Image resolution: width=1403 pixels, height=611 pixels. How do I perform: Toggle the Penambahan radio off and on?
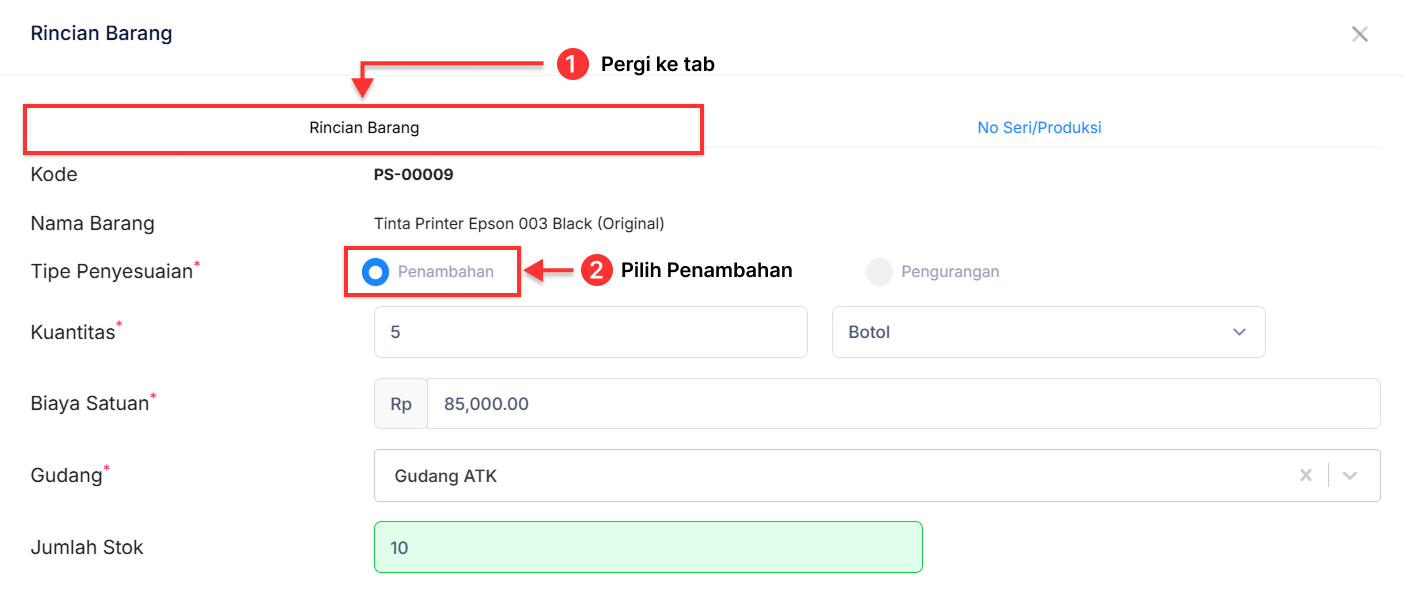(x=376, y=270)
